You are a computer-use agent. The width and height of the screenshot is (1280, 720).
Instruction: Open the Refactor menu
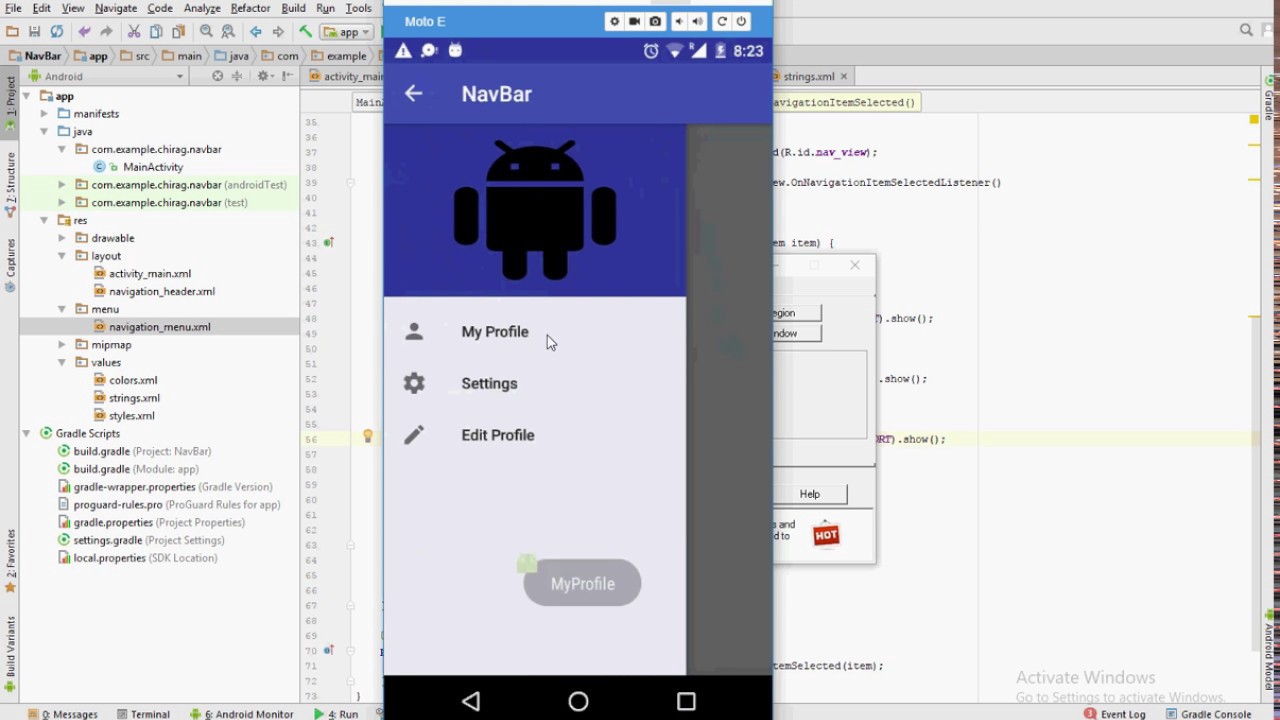point(250,7)
